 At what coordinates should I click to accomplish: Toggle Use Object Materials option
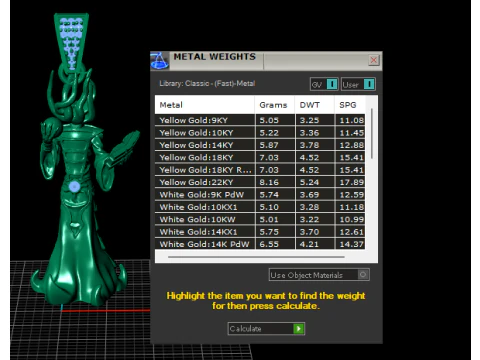click(x=319, y=275)
